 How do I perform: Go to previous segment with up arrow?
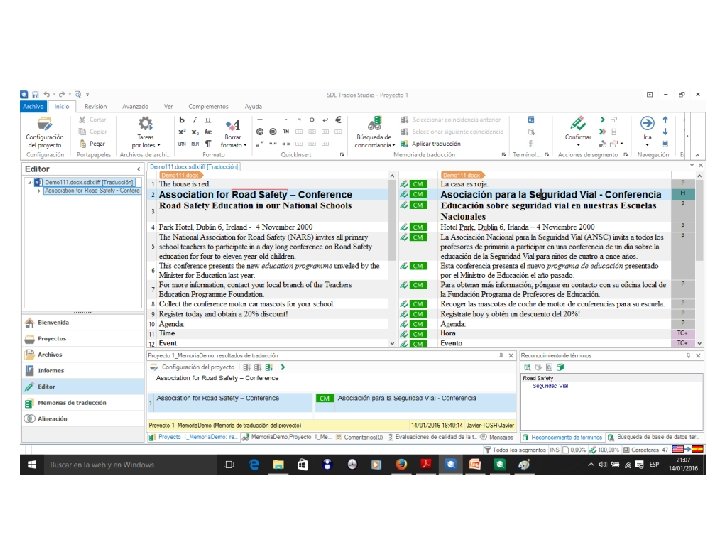(x=665, y=120)
